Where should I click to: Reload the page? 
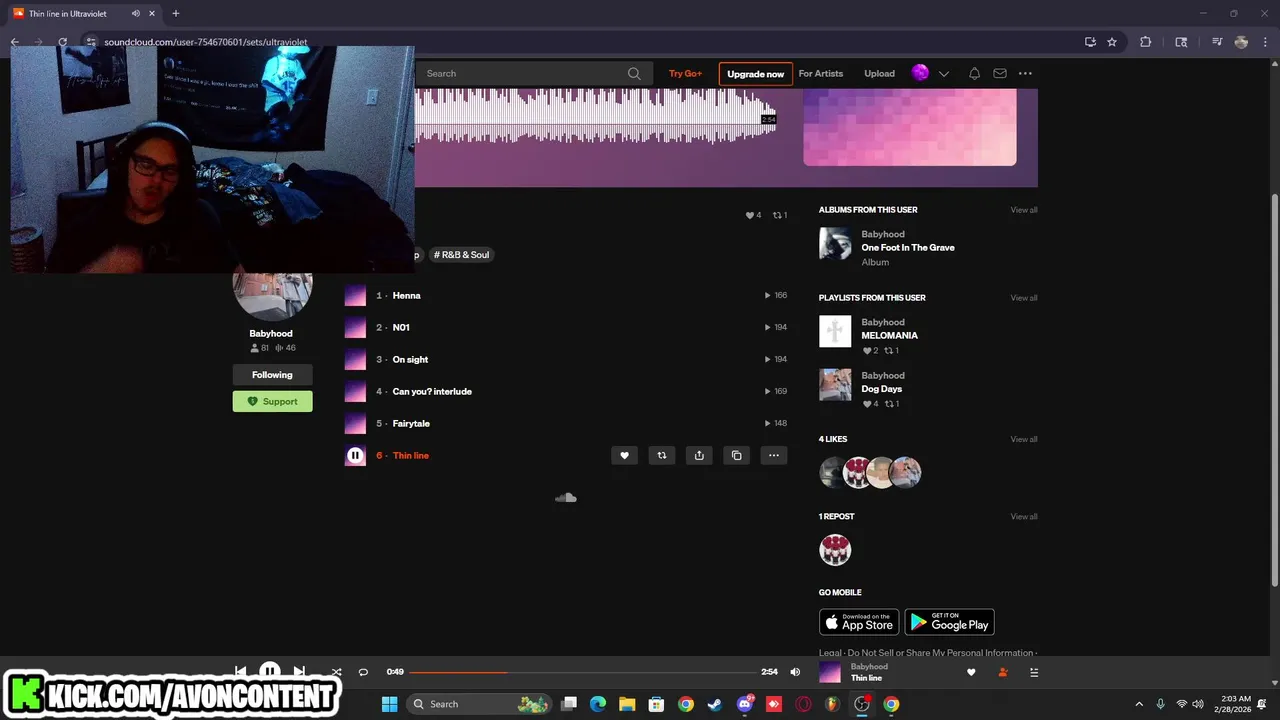(x=62, y=42)
